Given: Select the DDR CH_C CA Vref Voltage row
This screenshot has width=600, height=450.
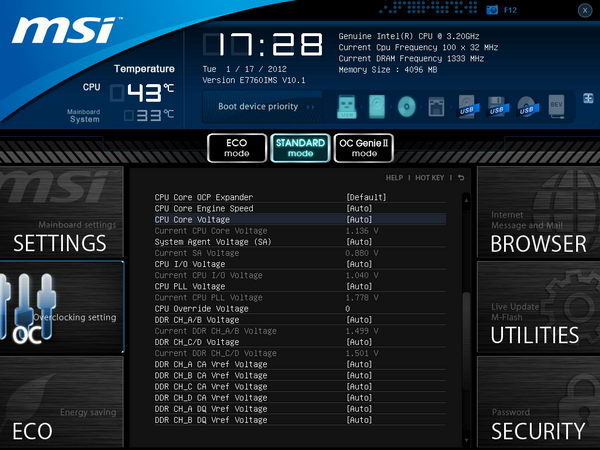Looking at the screenshot, I should coord(300,386).
